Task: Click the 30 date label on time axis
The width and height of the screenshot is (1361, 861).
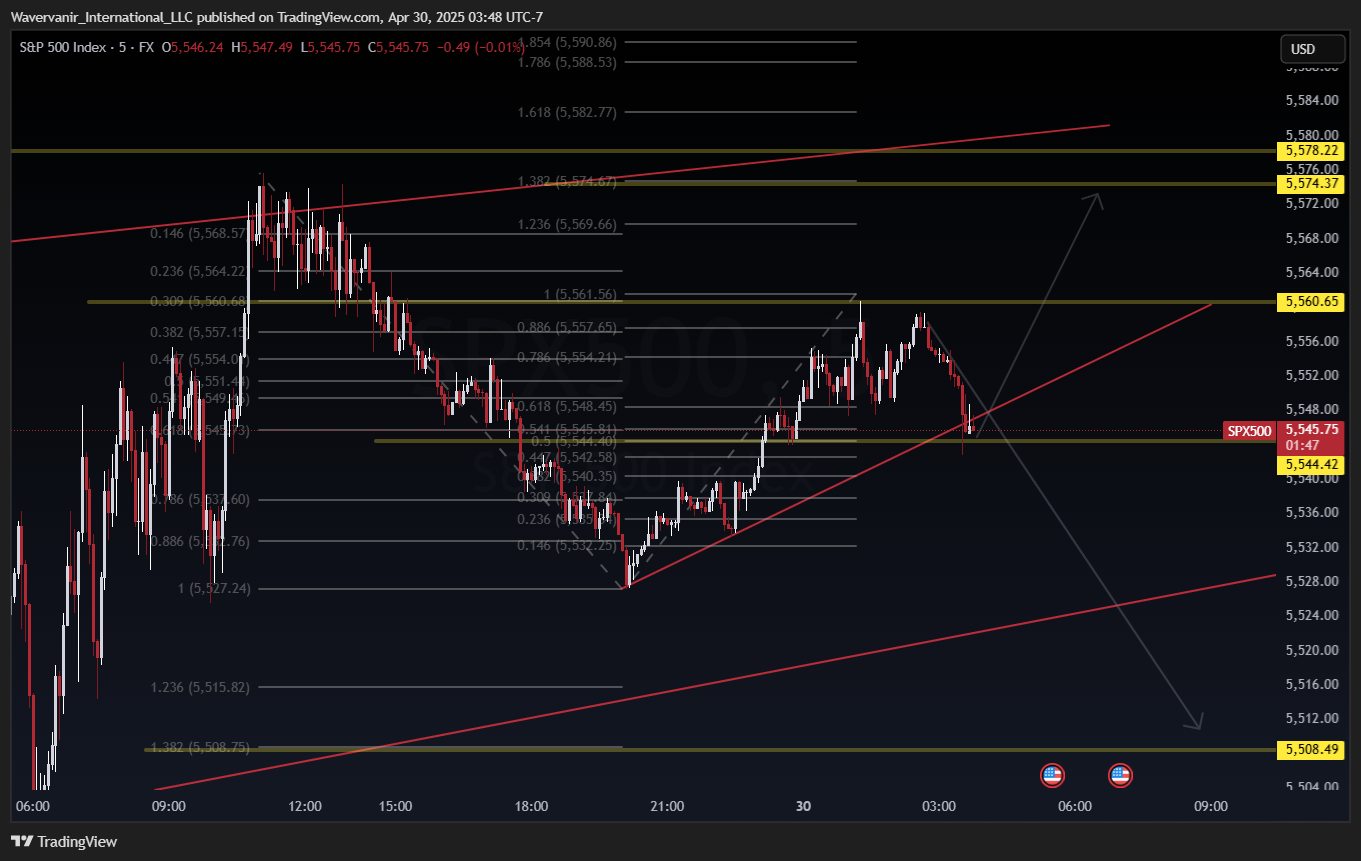Action: pos(802,806)
